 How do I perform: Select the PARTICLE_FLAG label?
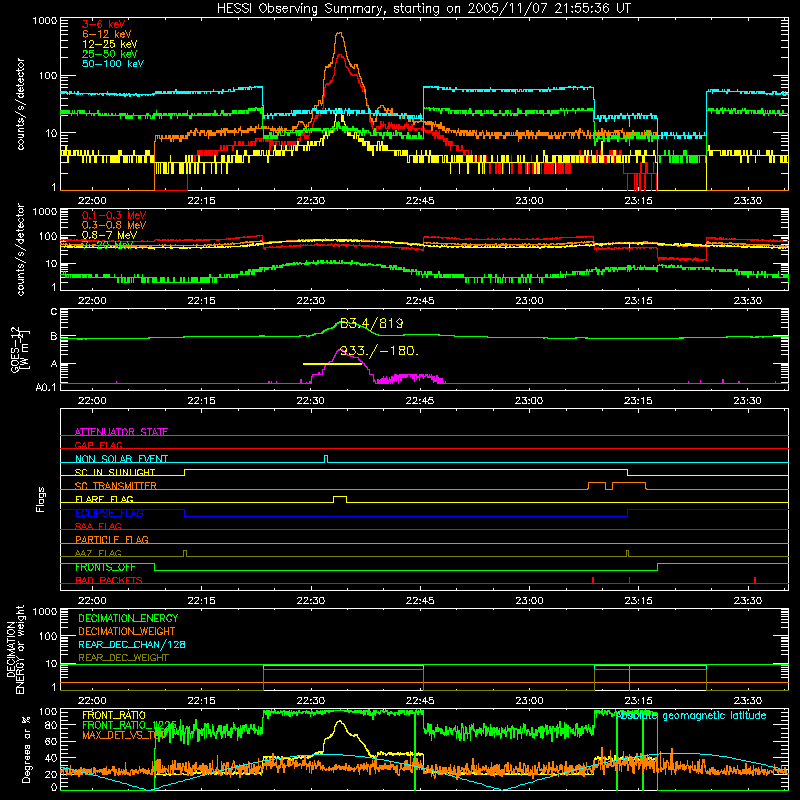(112, 539)
